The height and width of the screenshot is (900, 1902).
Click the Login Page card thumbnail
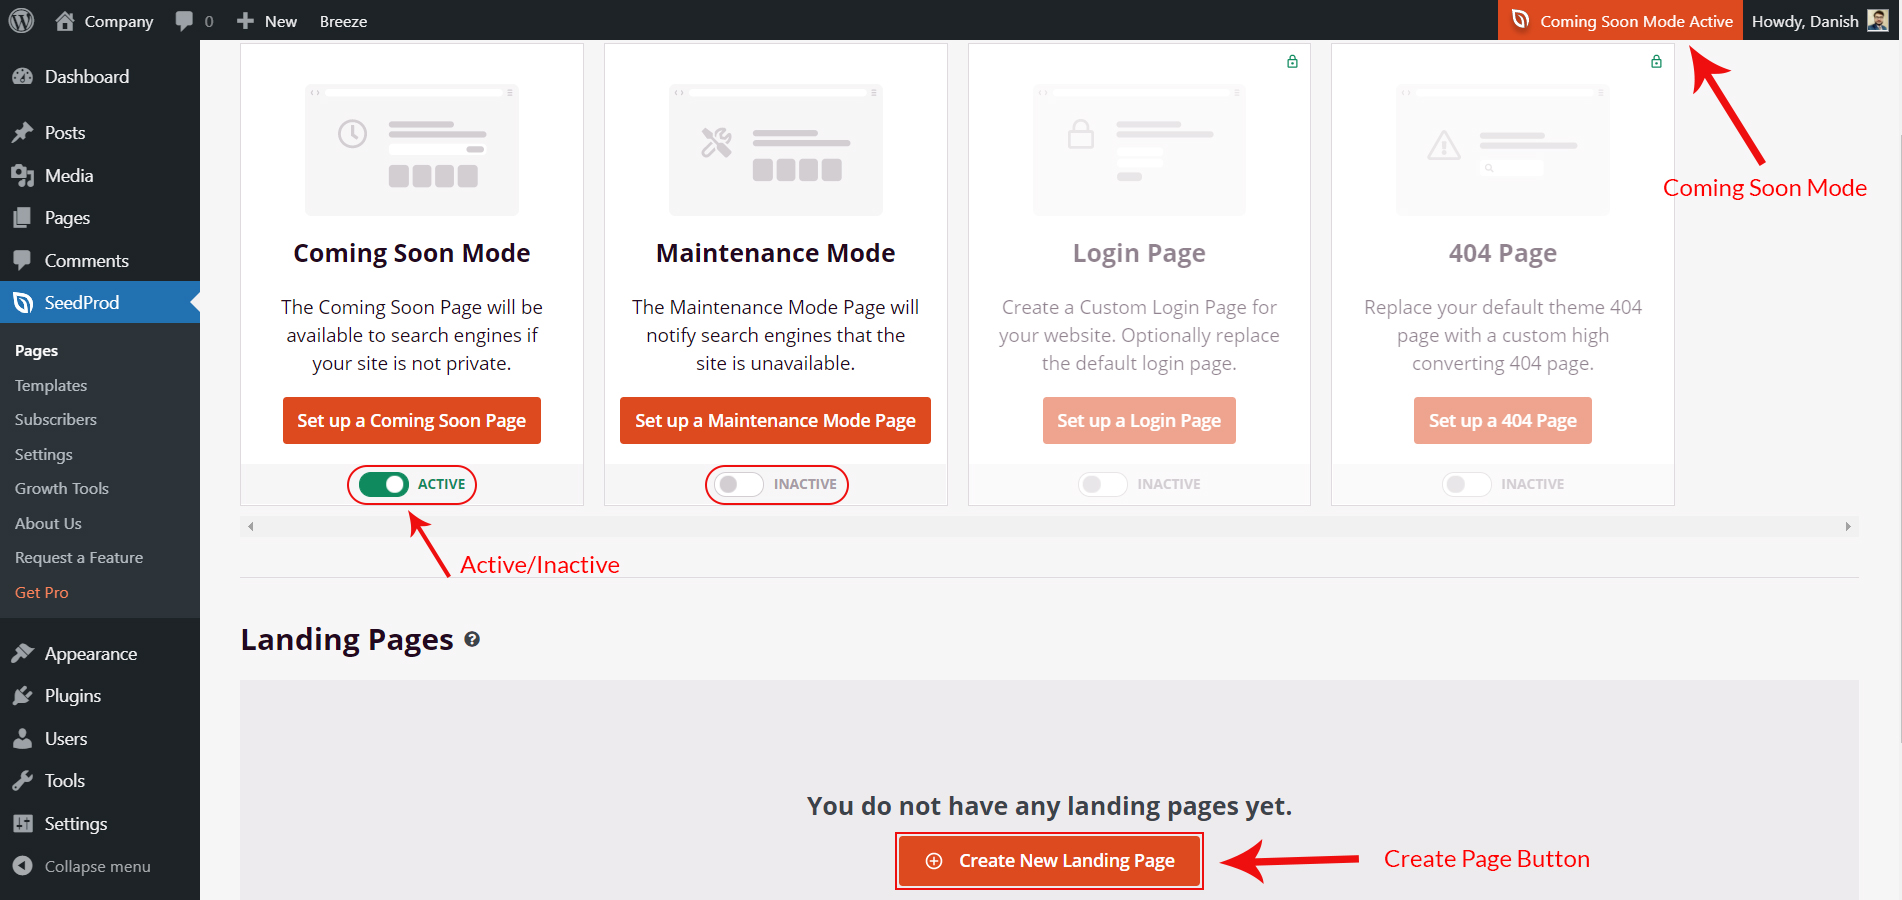pyautogui.click(x=1139, y=150)
